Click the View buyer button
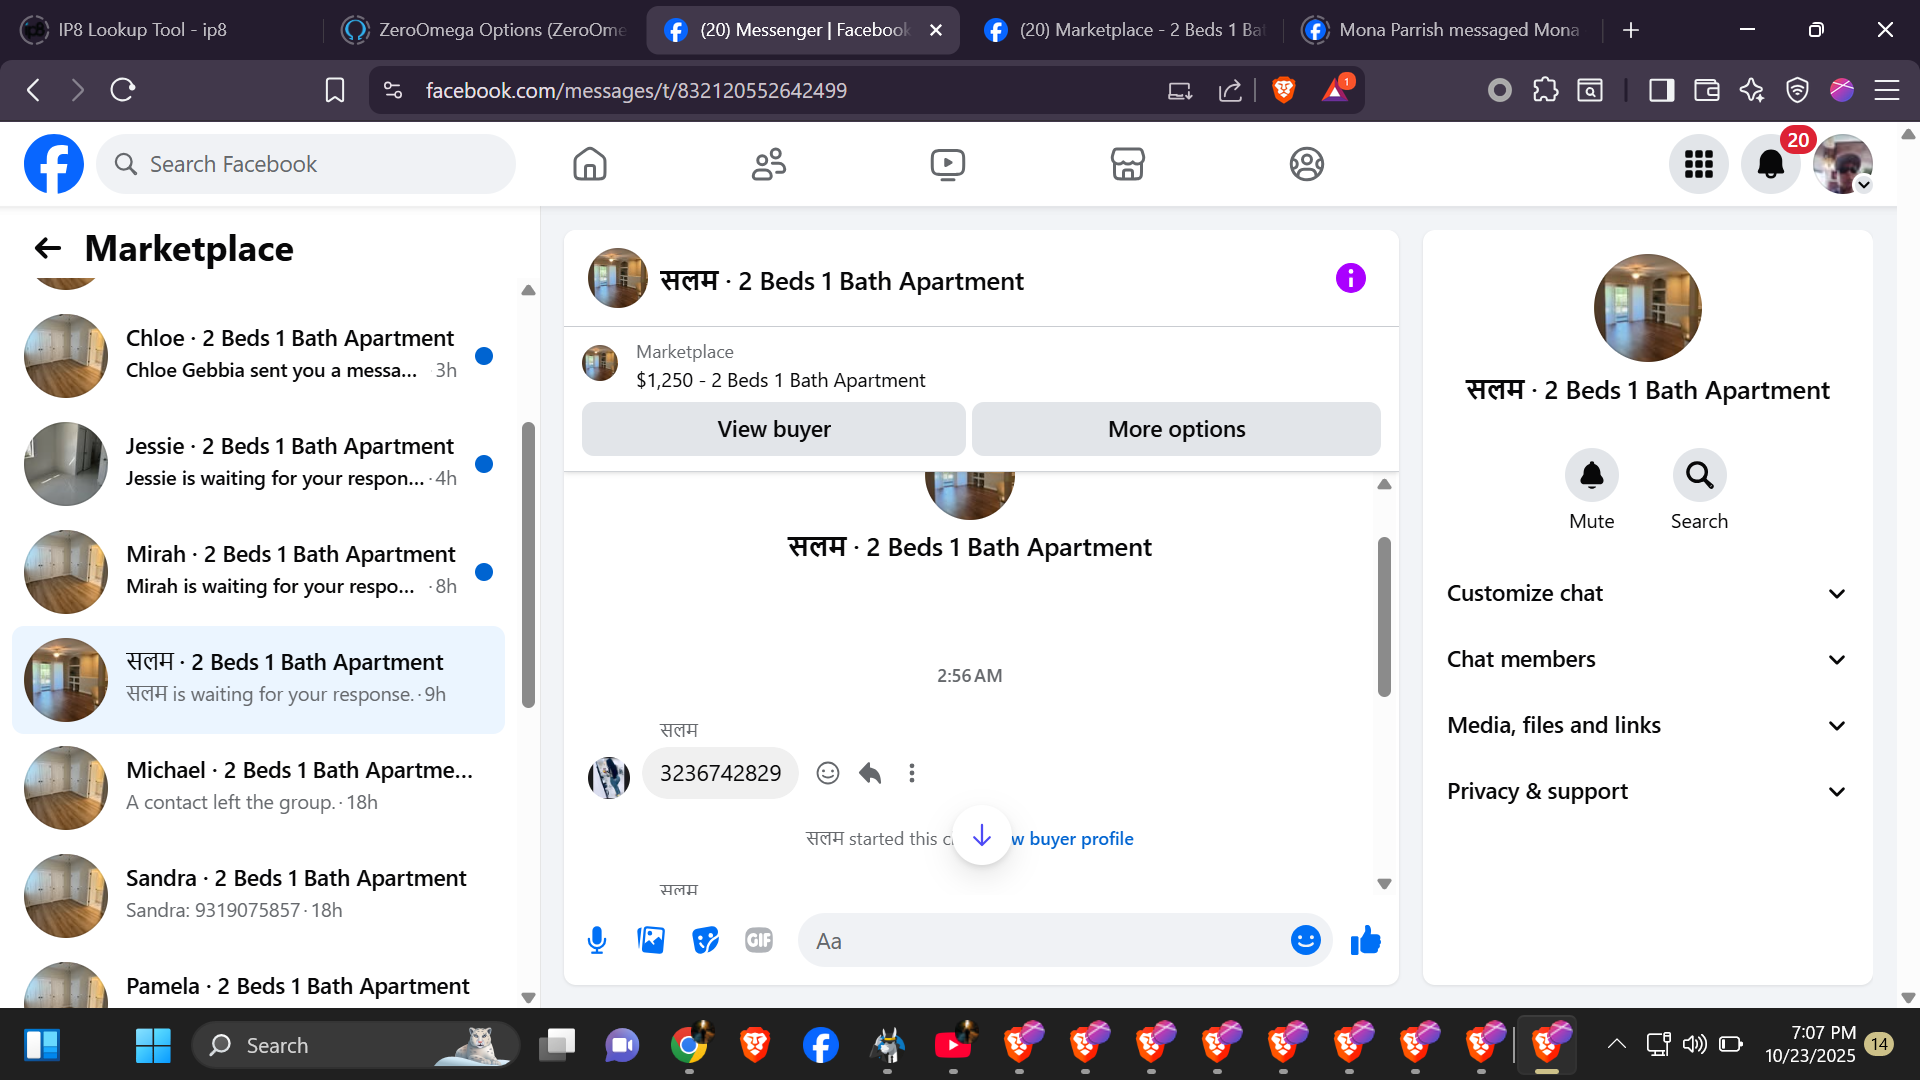This screenshot has width=1920, height=1080. pos(773,429)
